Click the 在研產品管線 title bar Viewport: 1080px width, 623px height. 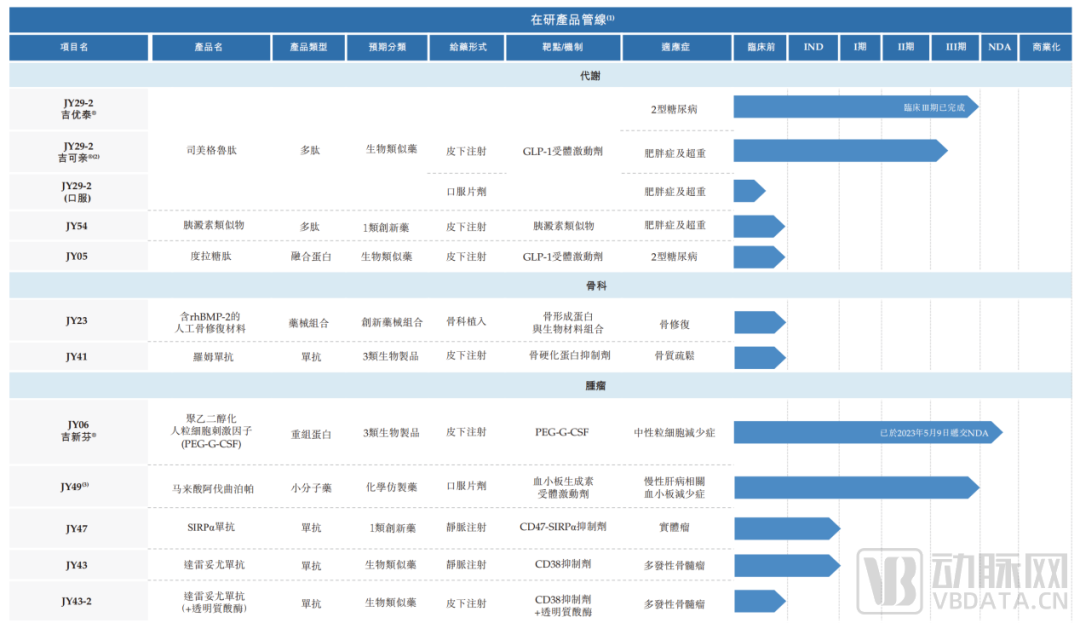(540, 19)
